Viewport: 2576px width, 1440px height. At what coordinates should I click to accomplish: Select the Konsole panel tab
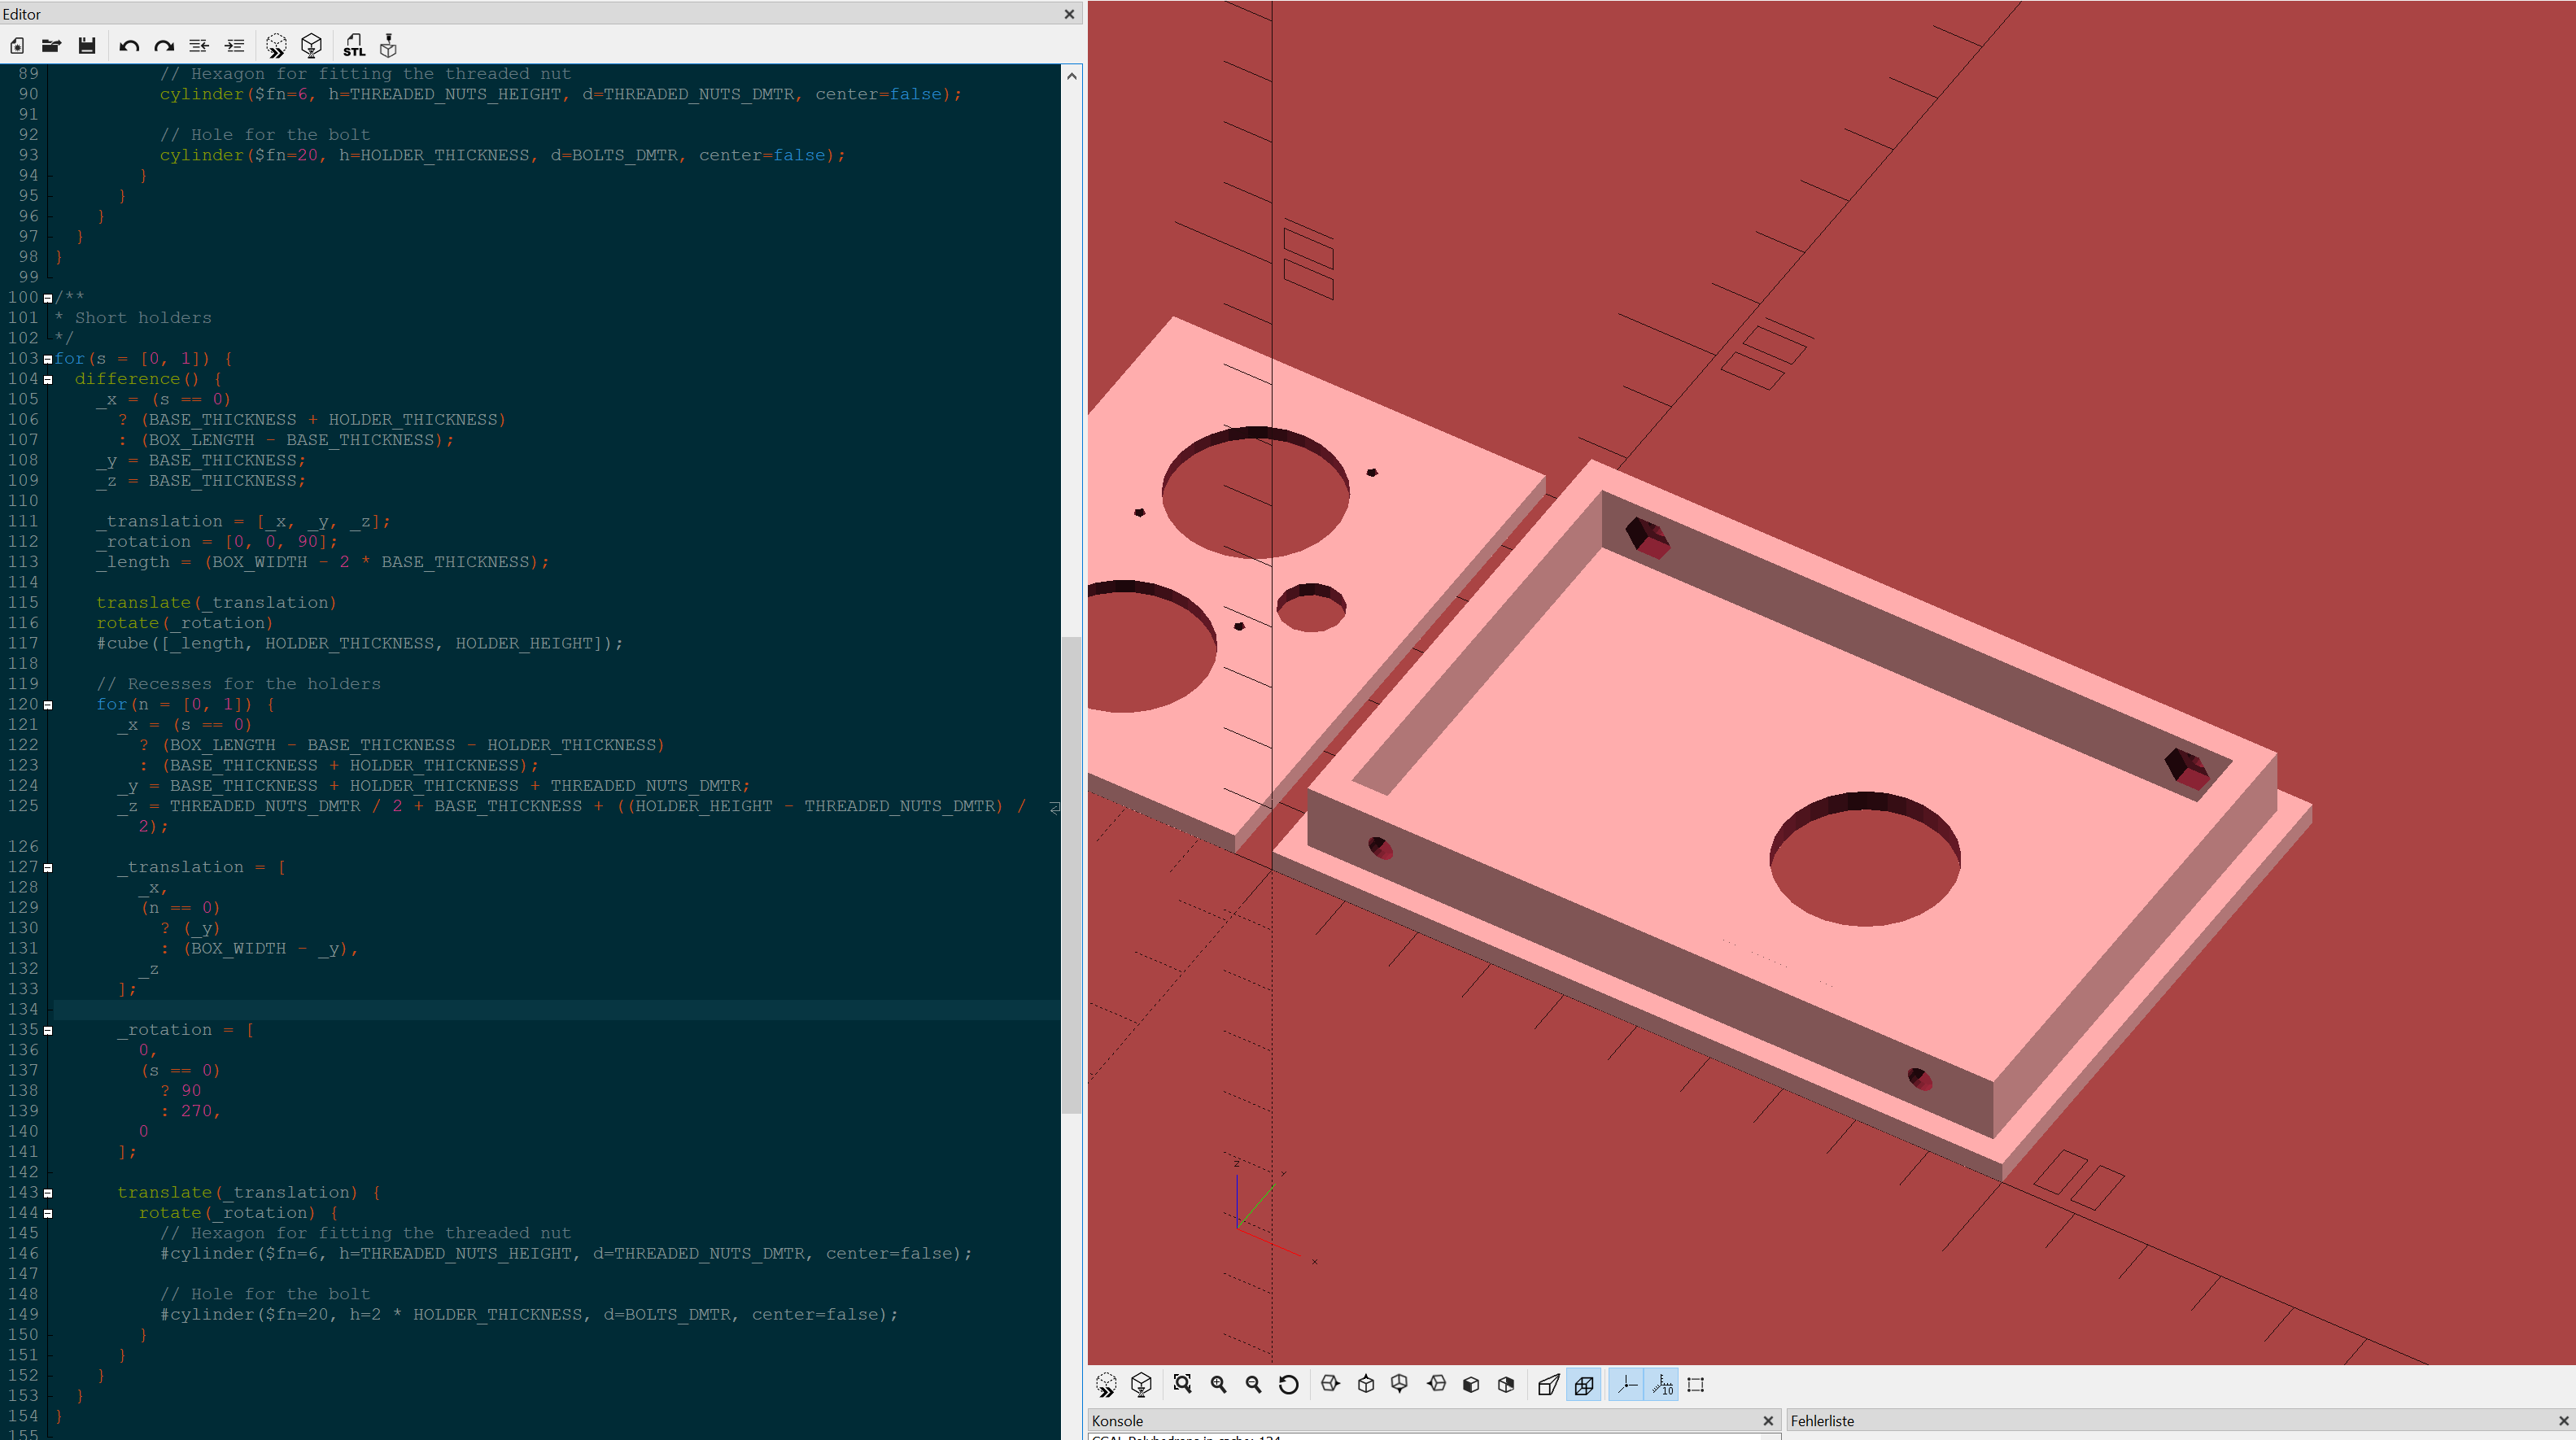pyautogui.click(x=1117, y=1420)
